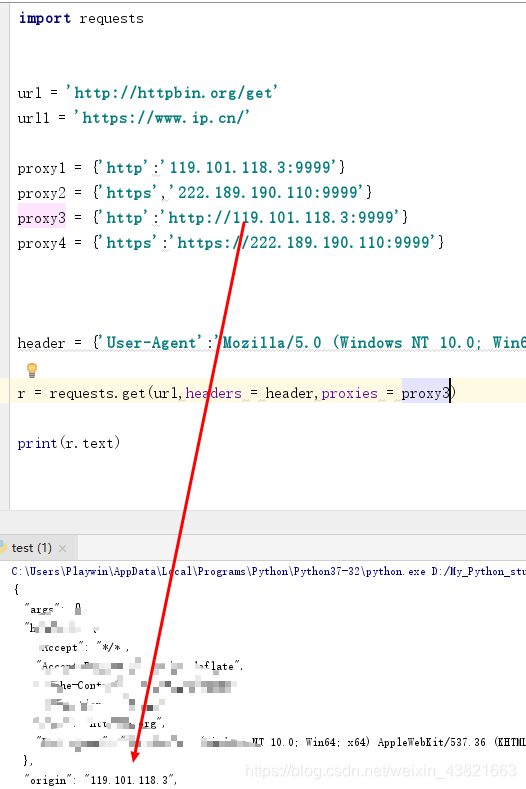Screen dimensions: 526x789
Task: Click the "origin" key in console output
Action: point(46,780)
